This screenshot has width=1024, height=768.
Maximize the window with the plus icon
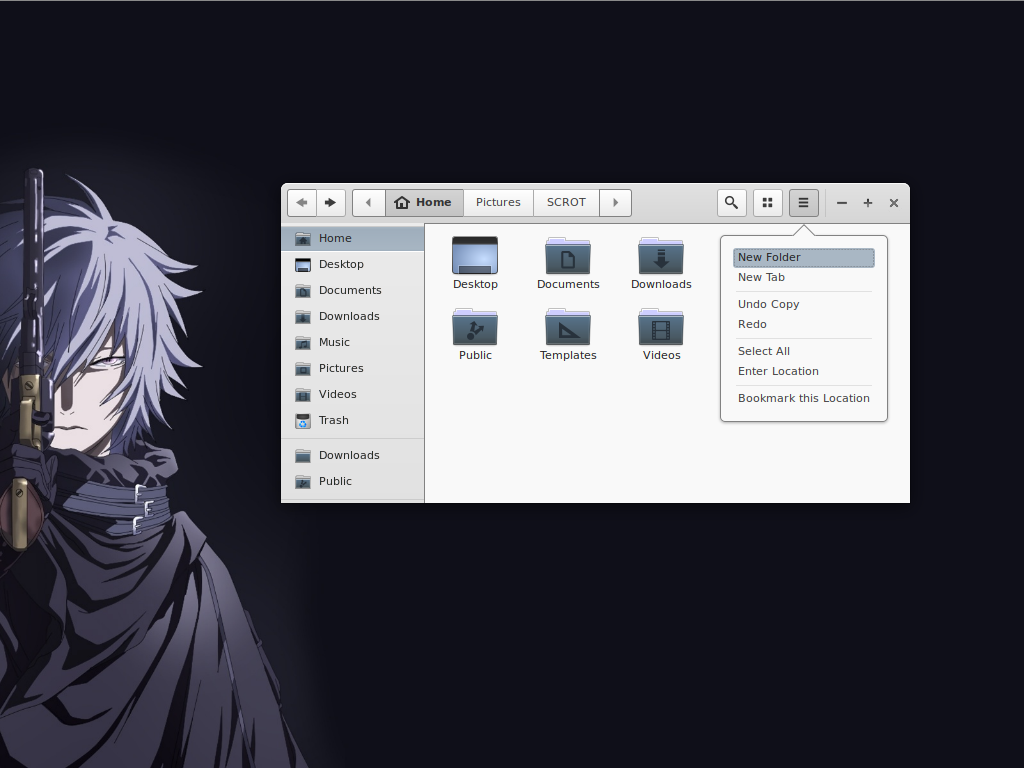868,203
